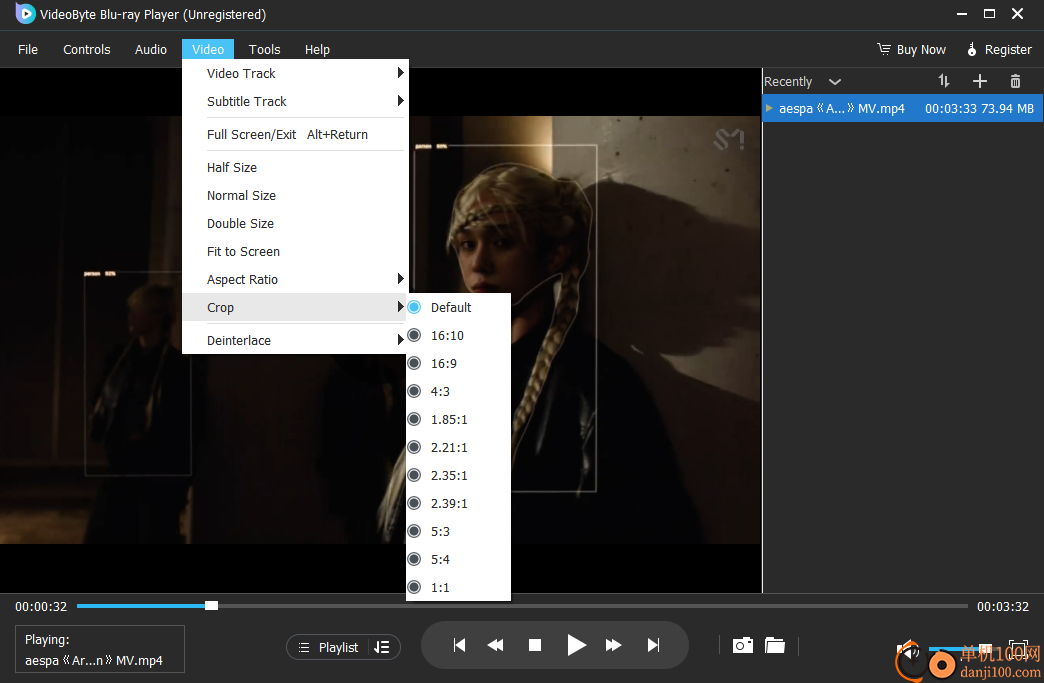The width and height of the screenshot is (1044, 683).
Task: Mute the audio with the speaker icon
Action: (x=908, y=648)
